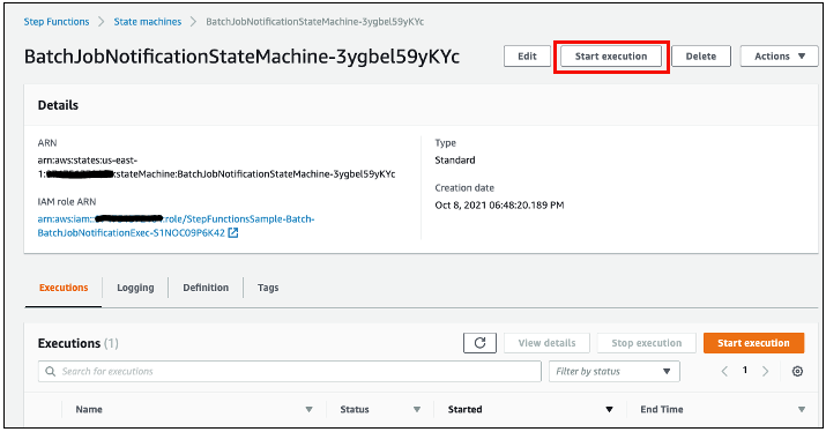Click the search magnifier in executions search
The image size is (827, 433).
pyautogui.click(x=50, y=371)
